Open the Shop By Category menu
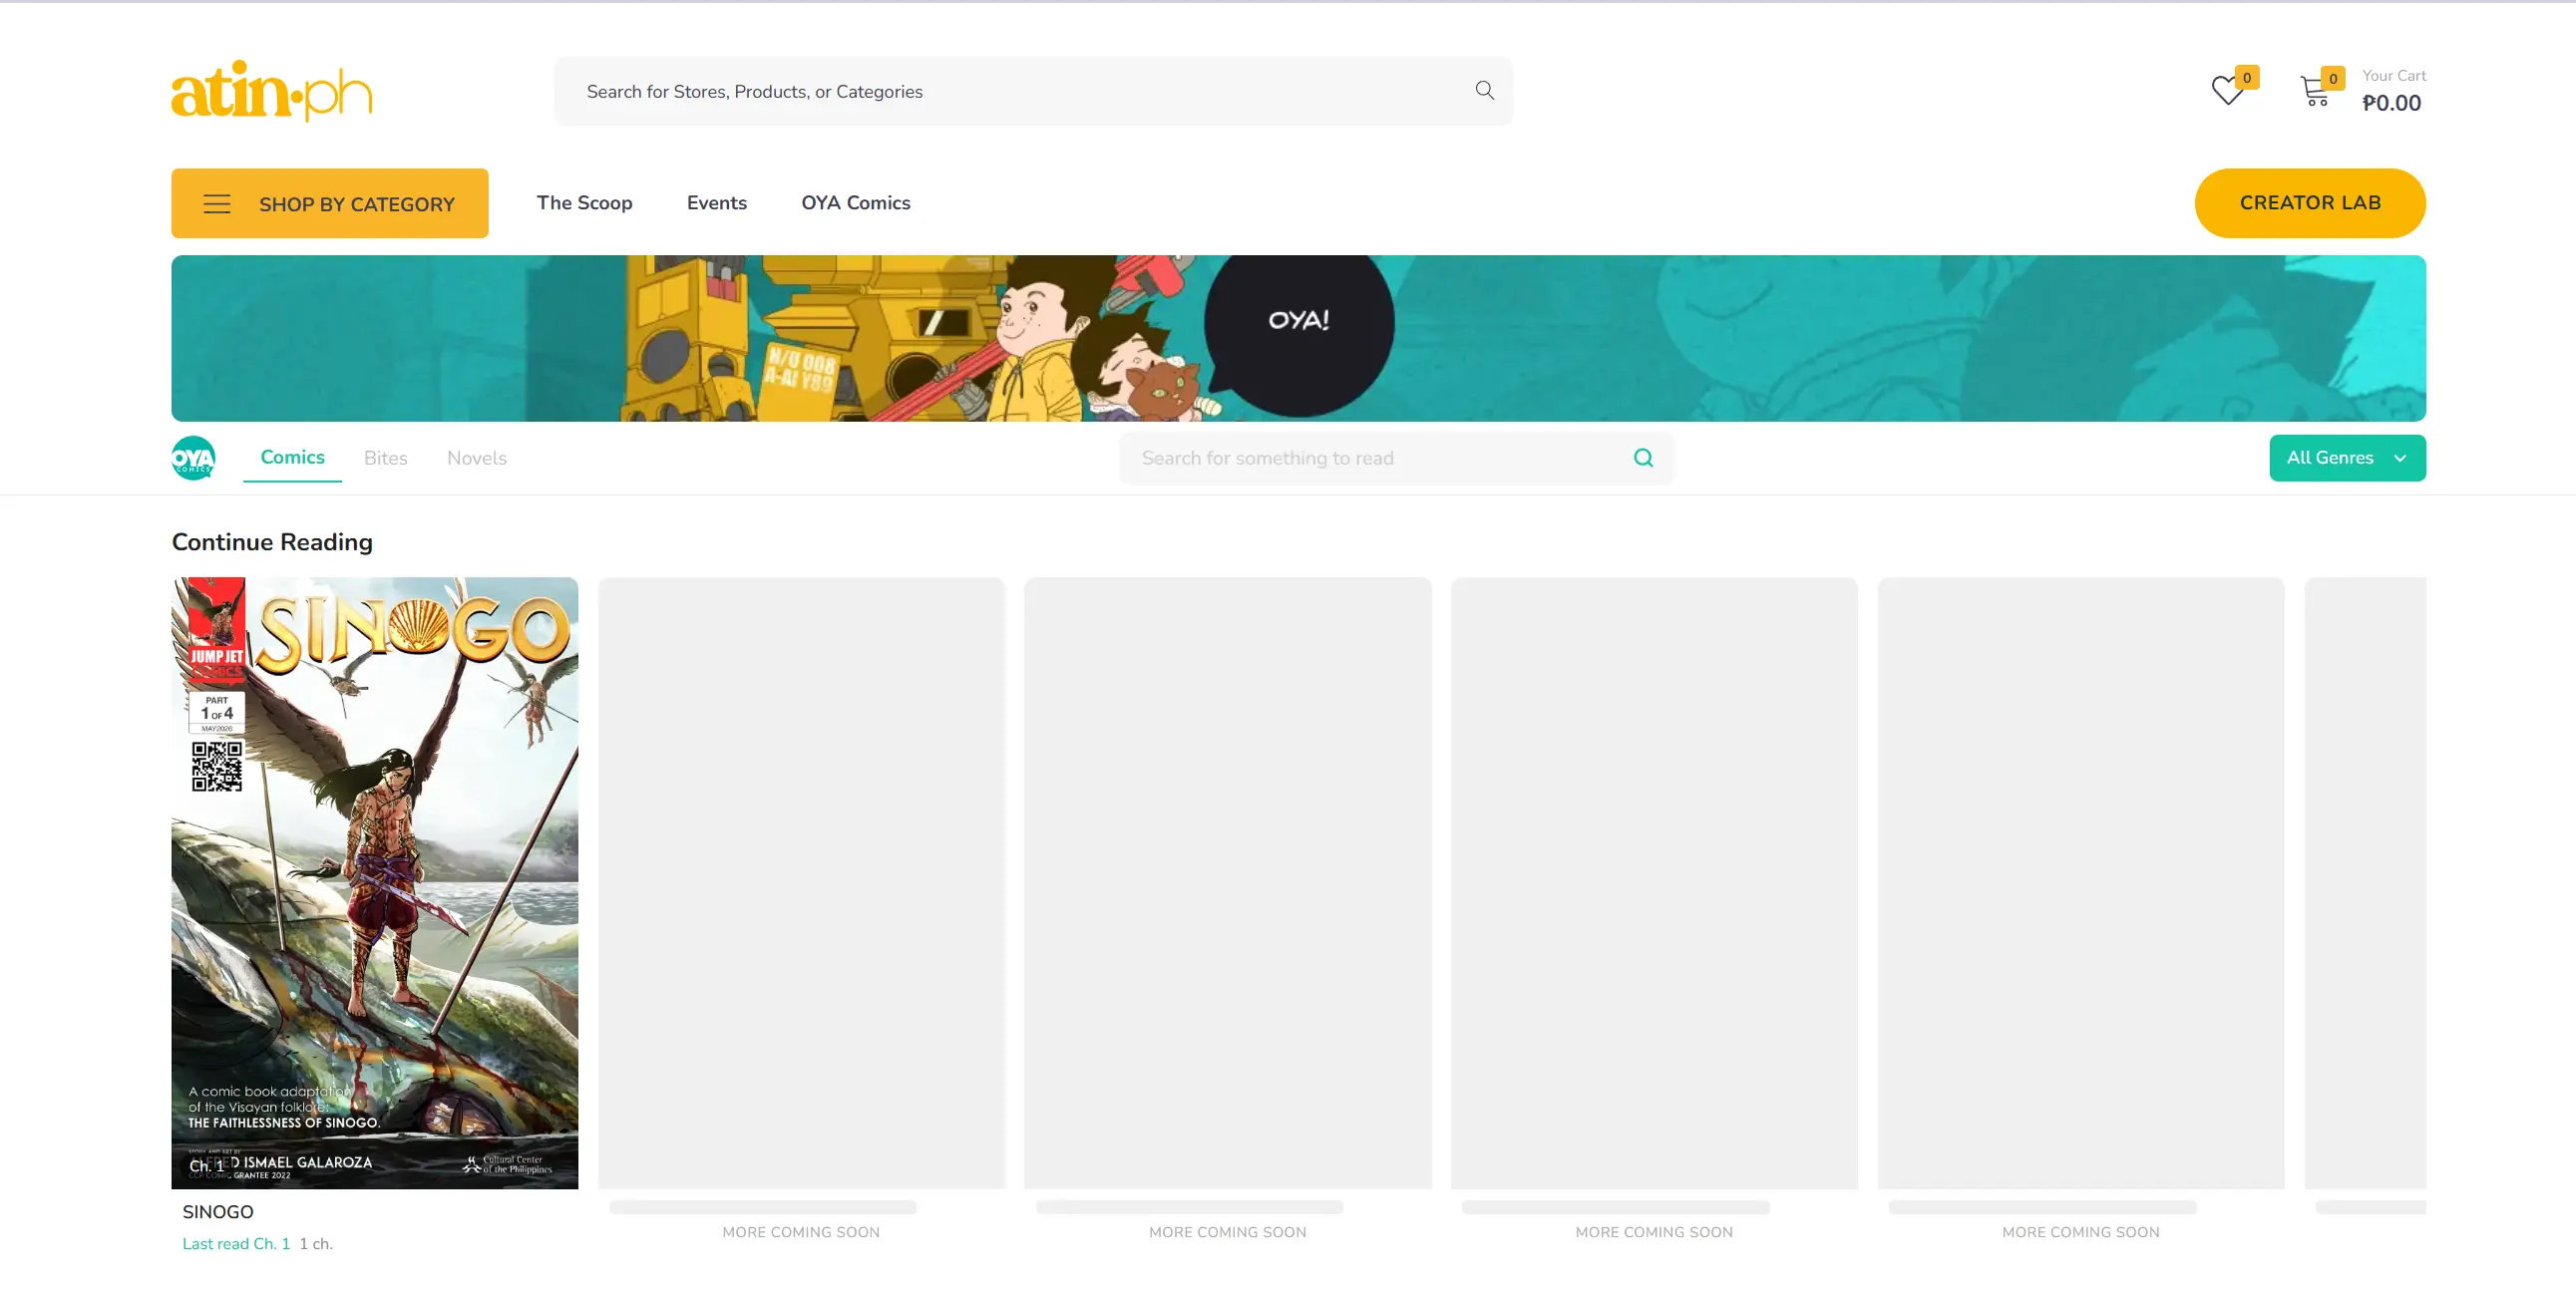 [x=356, y=204]
